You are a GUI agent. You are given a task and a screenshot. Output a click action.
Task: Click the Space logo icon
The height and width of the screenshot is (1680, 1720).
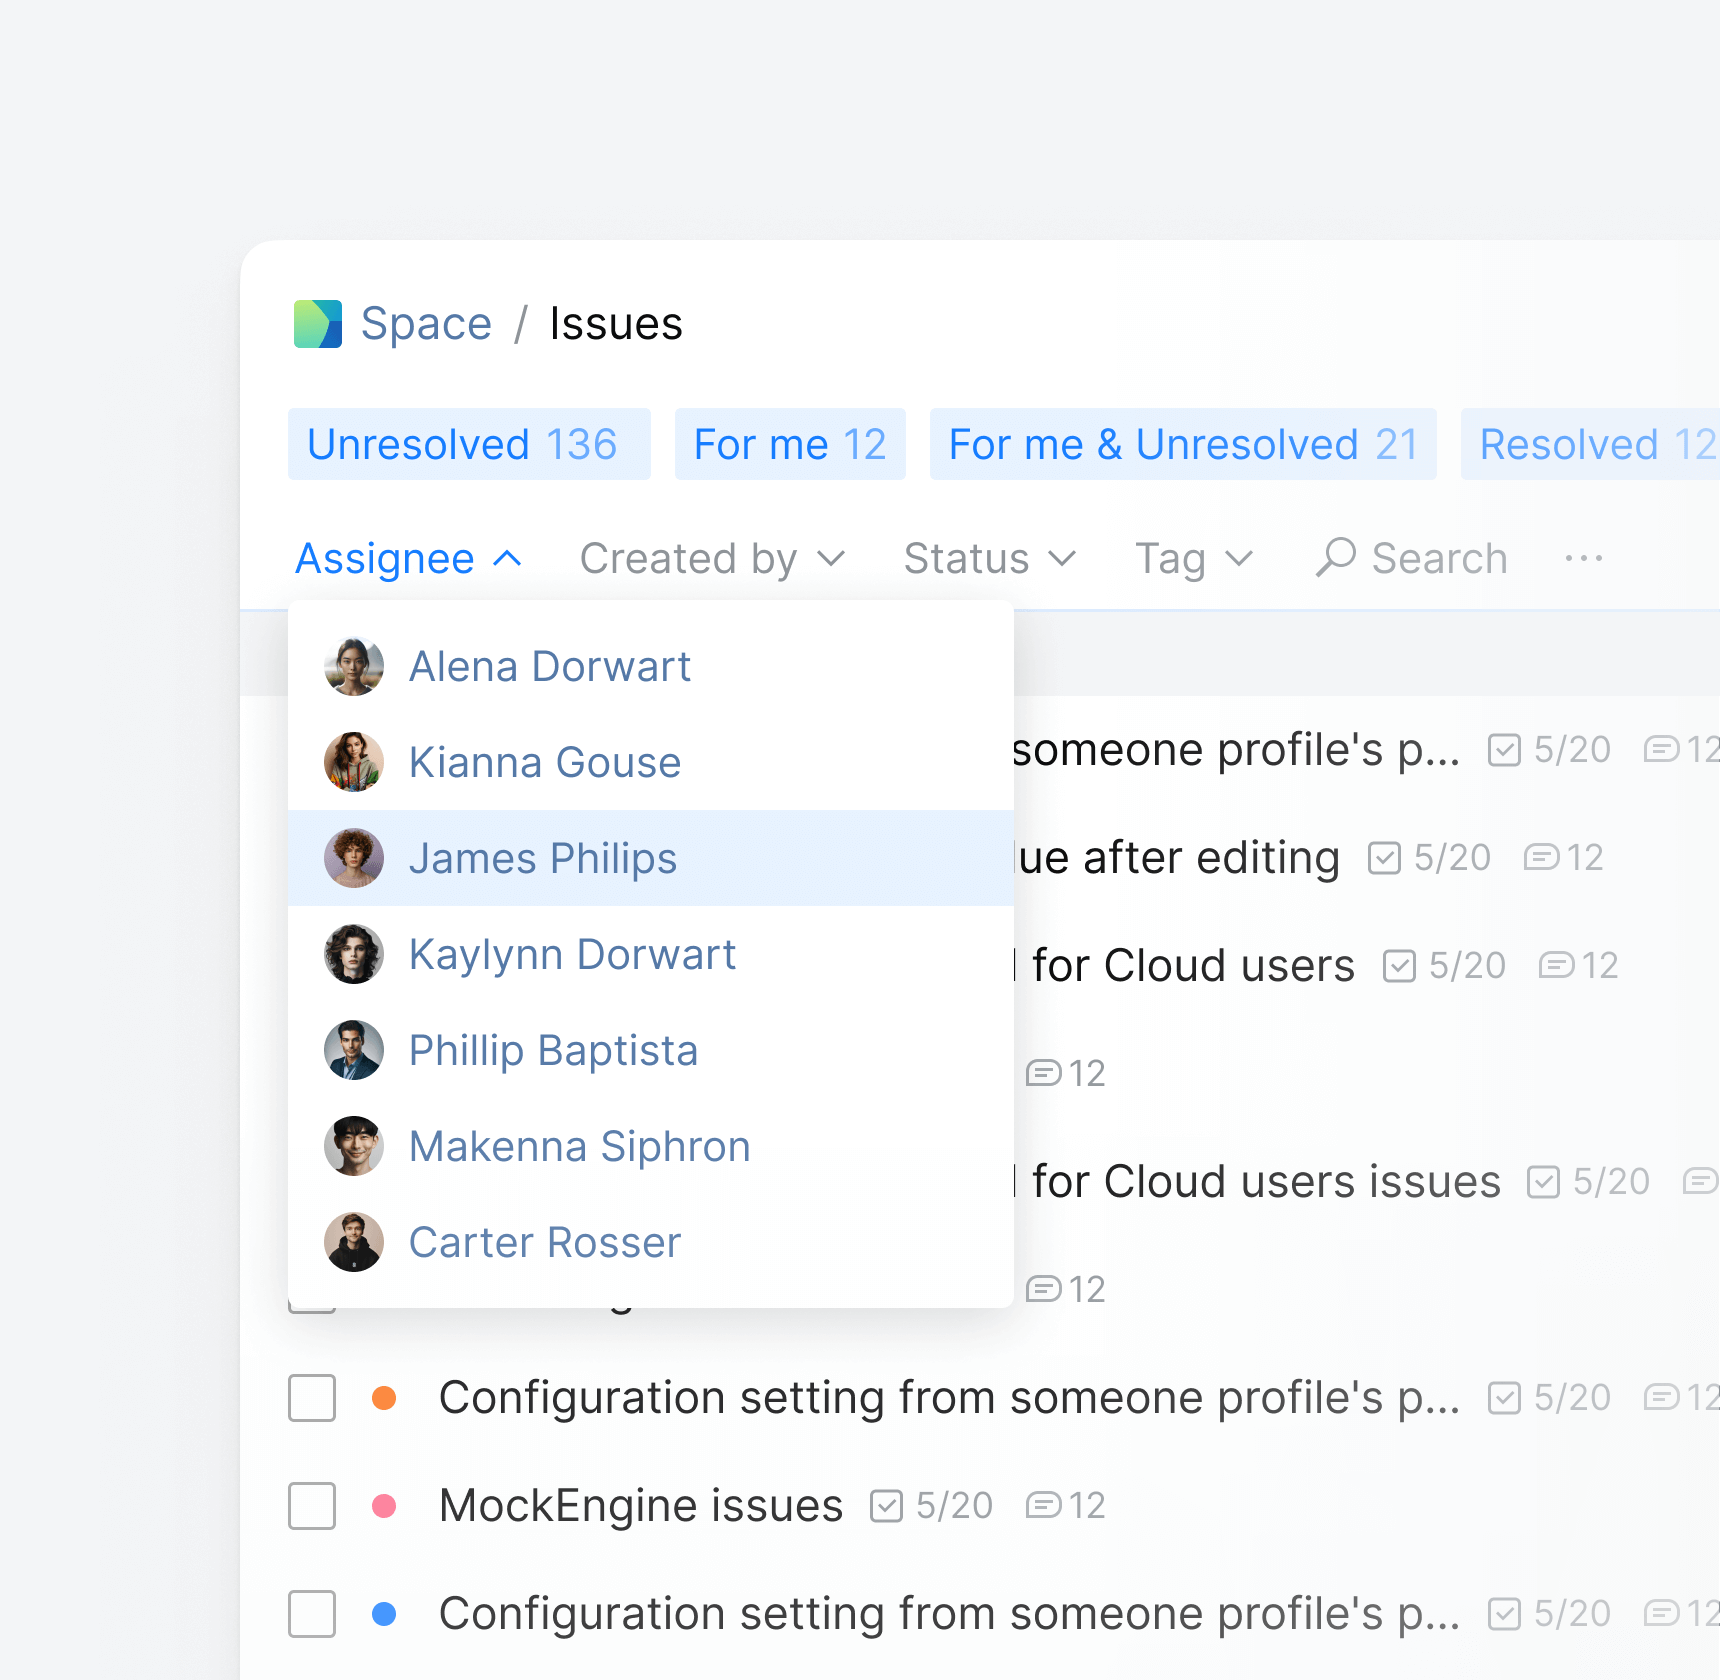(317, 324)
